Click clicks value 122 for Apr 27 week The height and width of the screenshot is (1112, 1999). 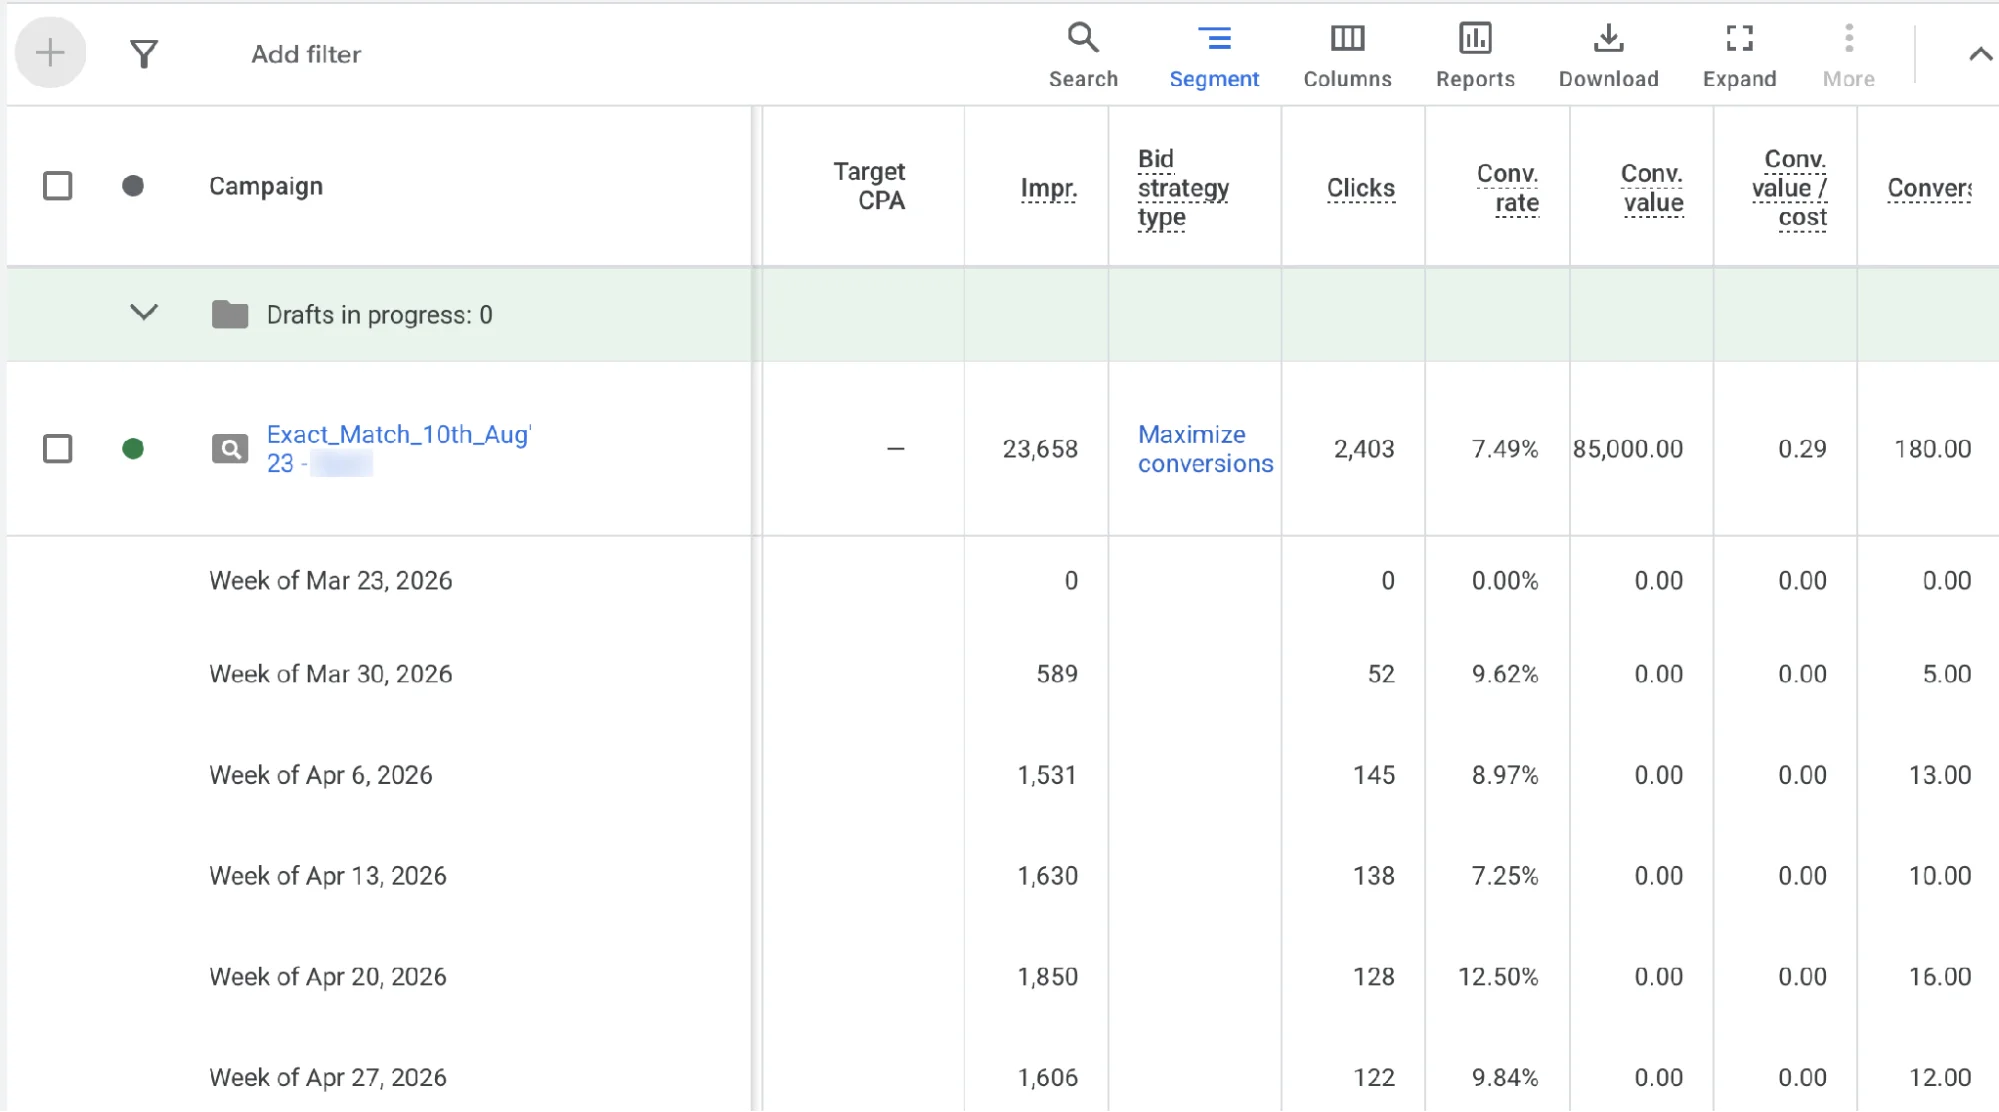tap(1374, 1078)
